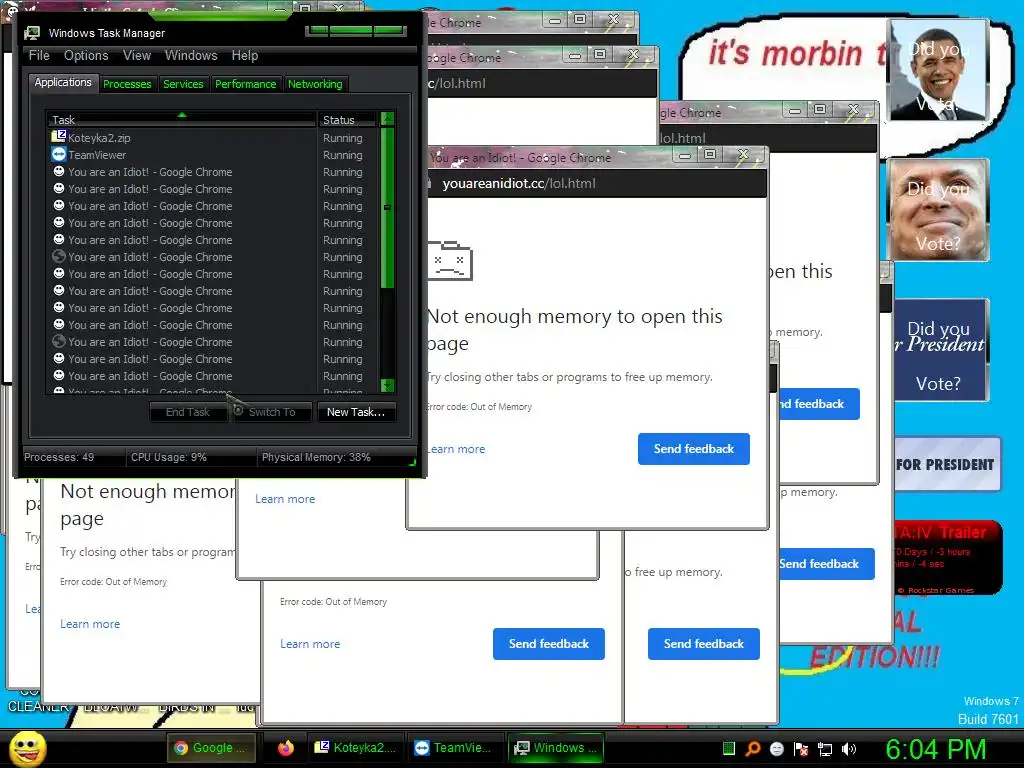Open the Help menu in Task Manager
This screenshot has height=768, width=1024.
[x=245, y=56]
